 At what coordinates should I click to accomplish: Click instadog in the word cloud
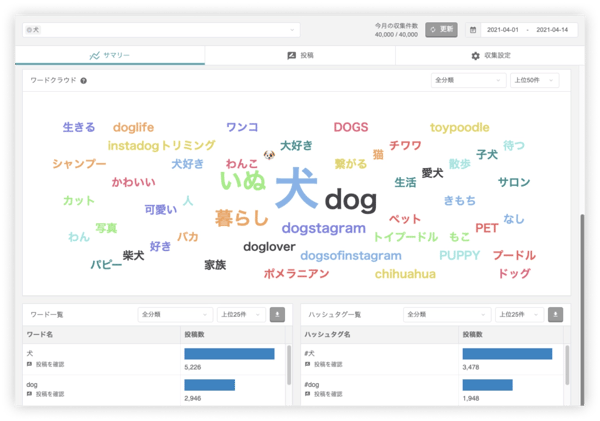pos(133,146)
